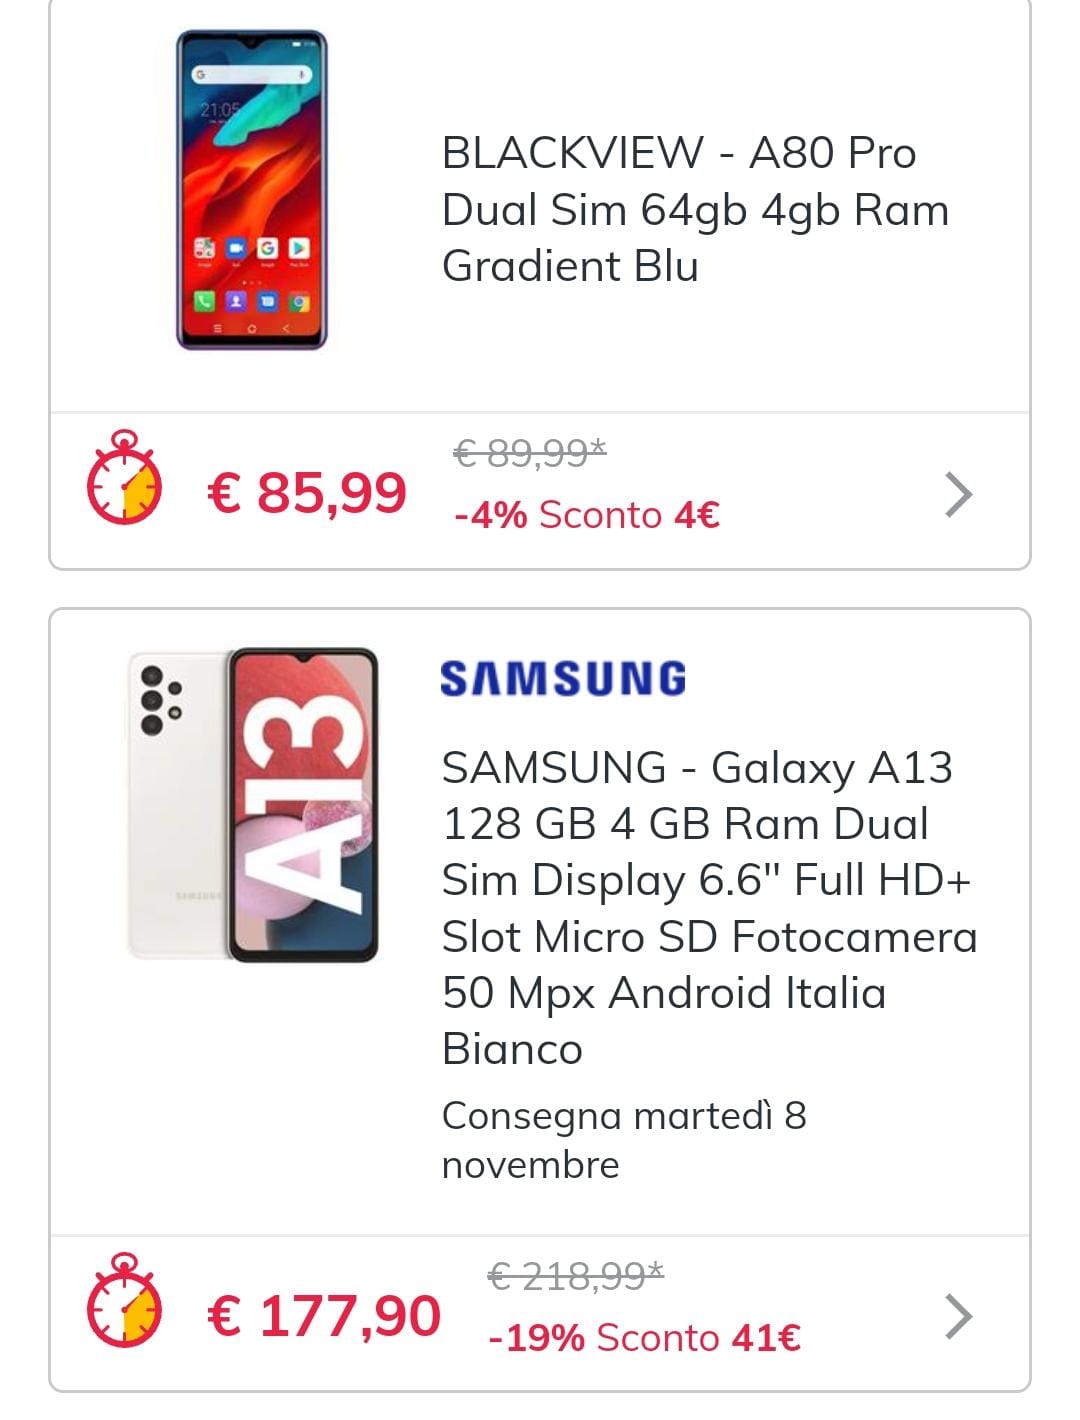Tap the blue Samsung brand logo

pos(563,678)
